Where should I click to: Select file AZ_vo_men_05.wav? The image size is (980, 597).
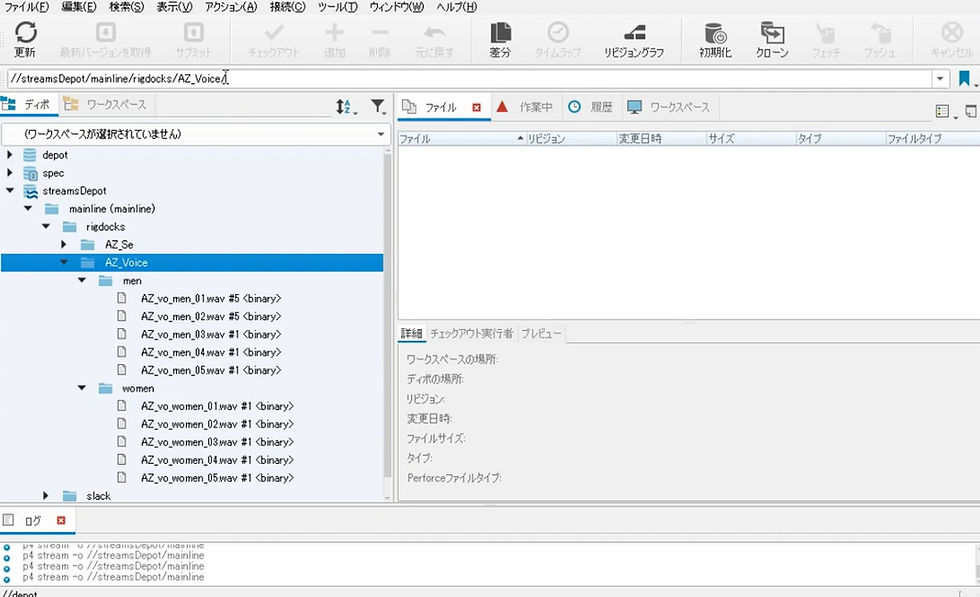click(211, 370)
